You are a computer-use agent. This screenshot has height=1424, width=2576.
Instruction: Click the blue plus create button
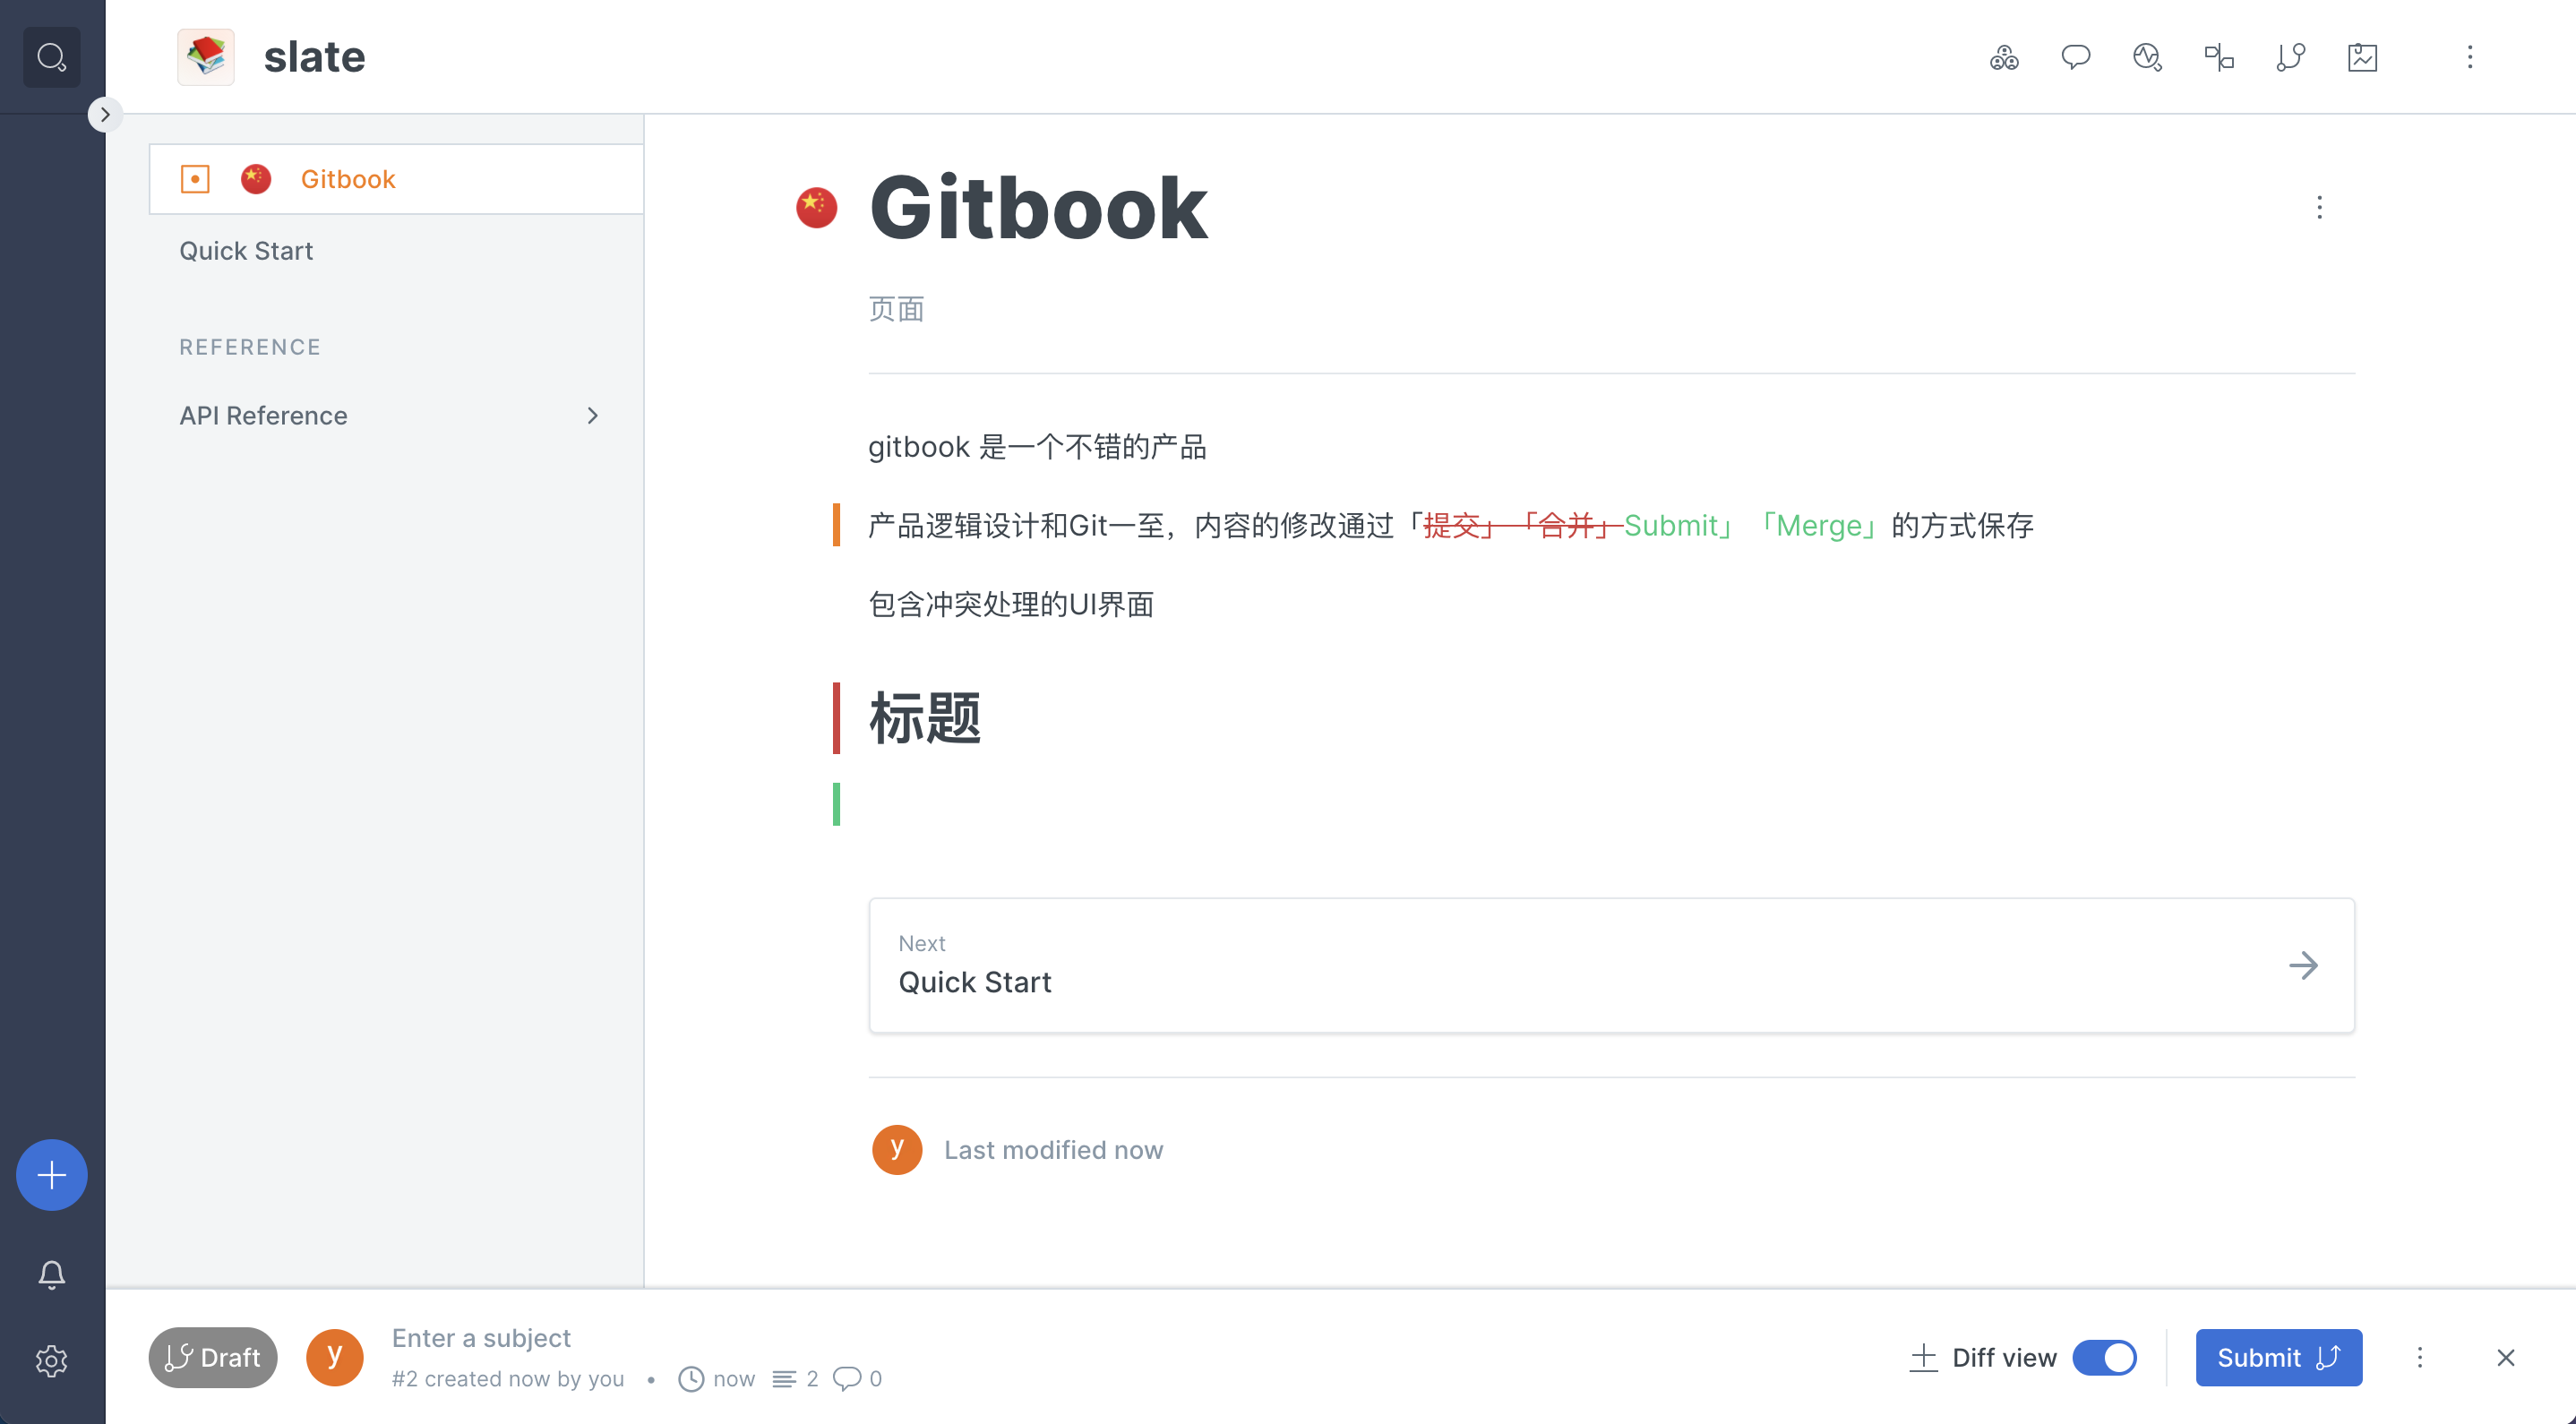51,1174
